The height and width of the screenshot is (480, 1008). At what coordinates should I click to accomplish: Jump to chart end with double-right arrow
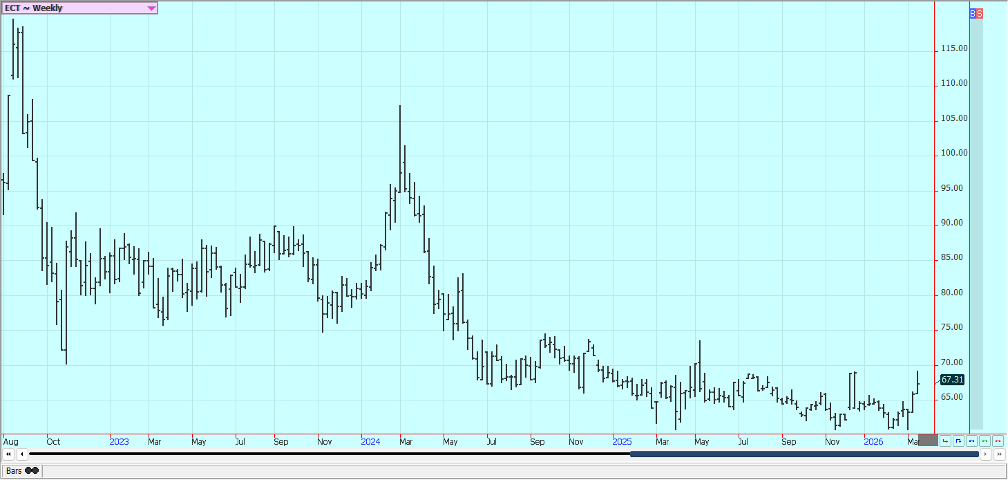pyautogui.click(x=998, y=454)
